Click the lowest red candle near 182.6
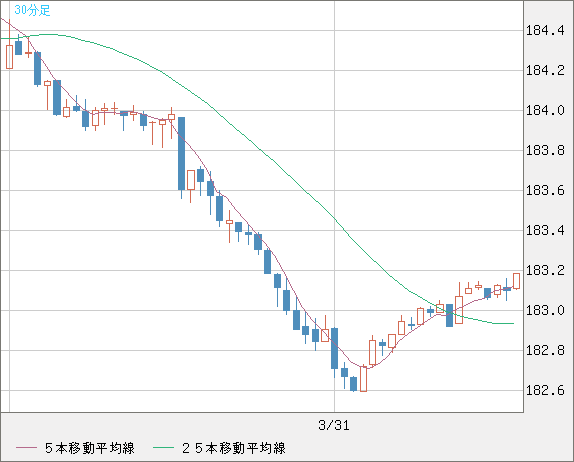The image size is (574, 462). pos(363,378)
